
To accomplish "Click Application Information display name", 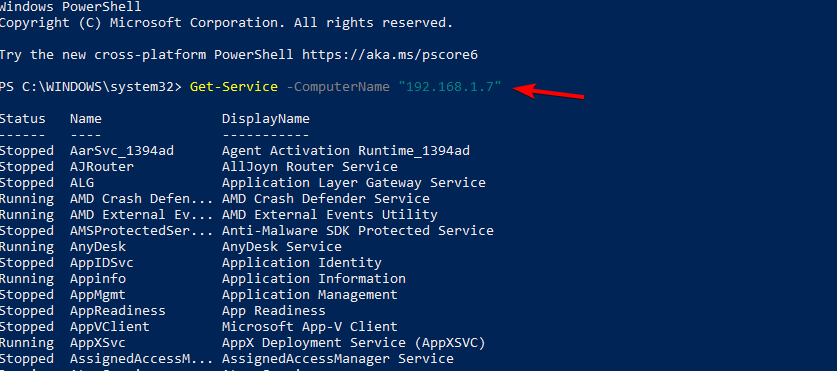I will tap(314, 279).
